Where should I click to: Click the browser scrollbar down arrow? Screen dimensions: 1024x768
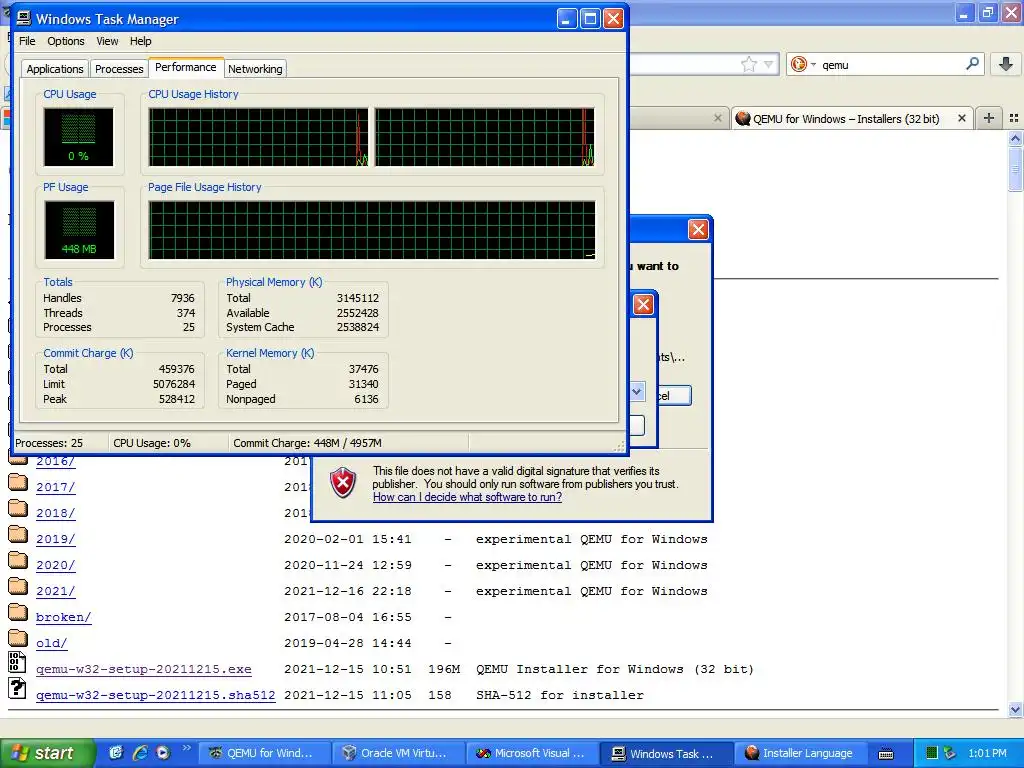pyautogui.click(x=1015, y=709)
